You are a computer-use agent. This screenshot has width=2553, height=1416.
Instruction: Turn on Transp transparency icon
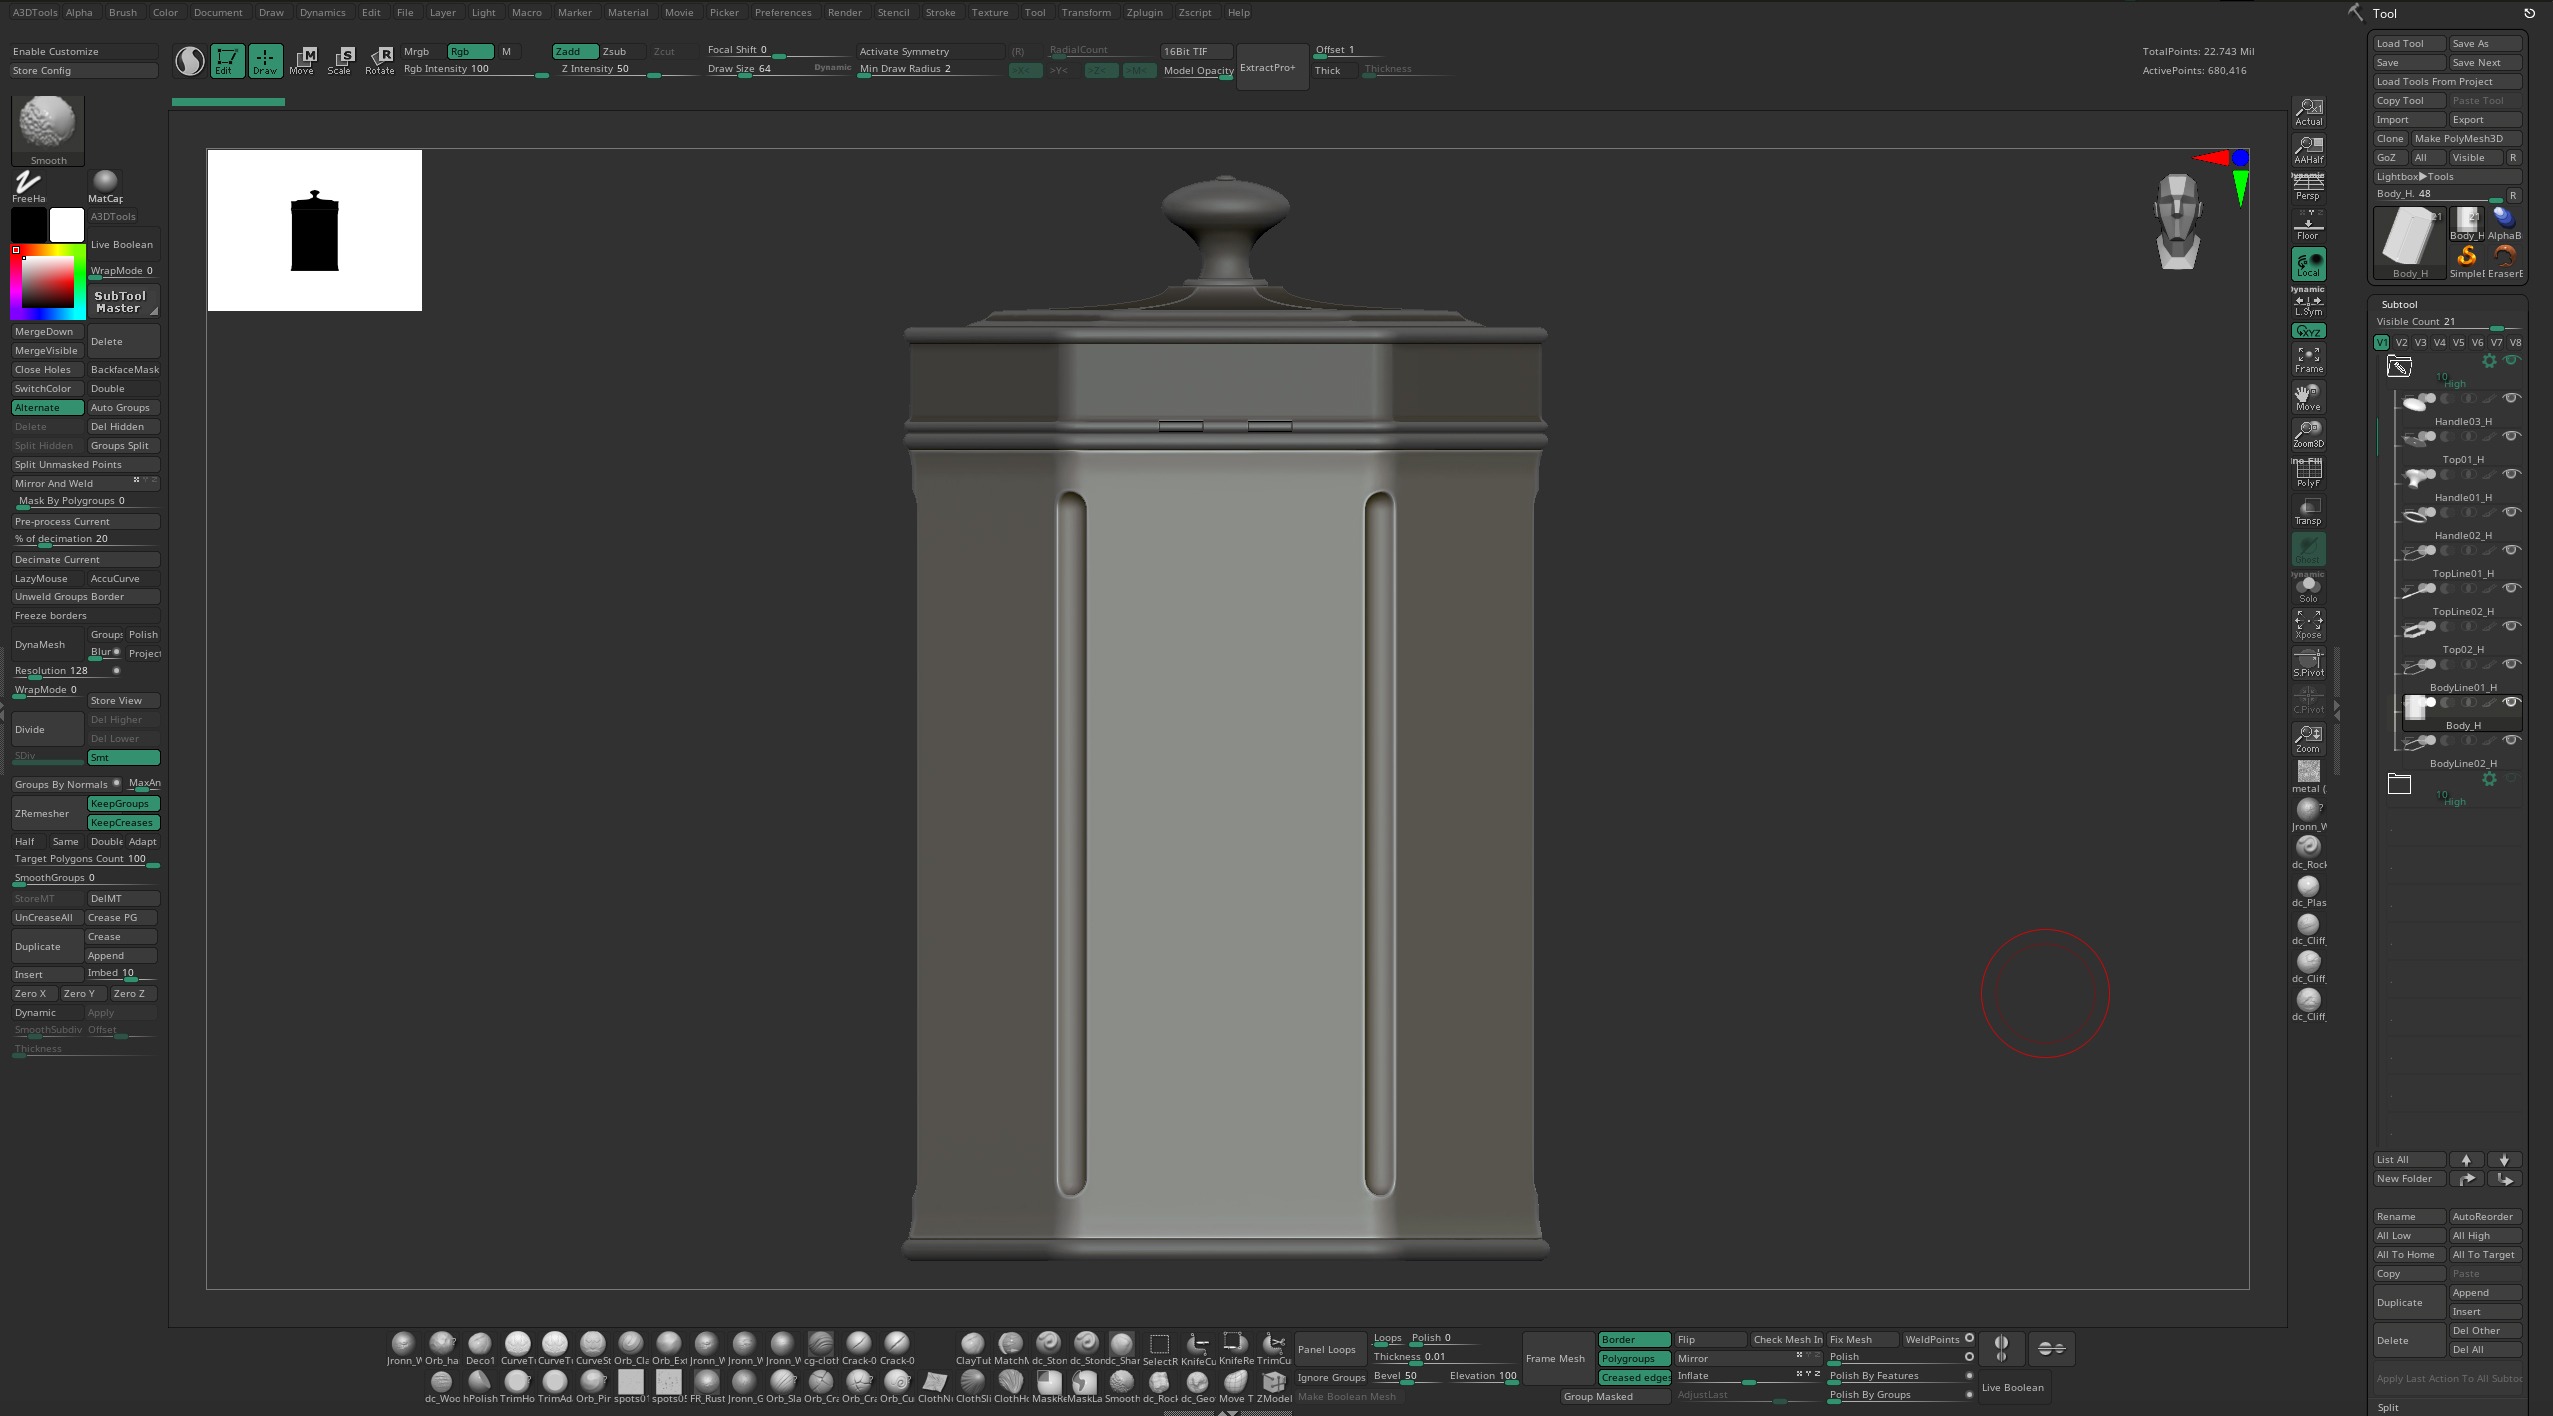point(2308,511)
